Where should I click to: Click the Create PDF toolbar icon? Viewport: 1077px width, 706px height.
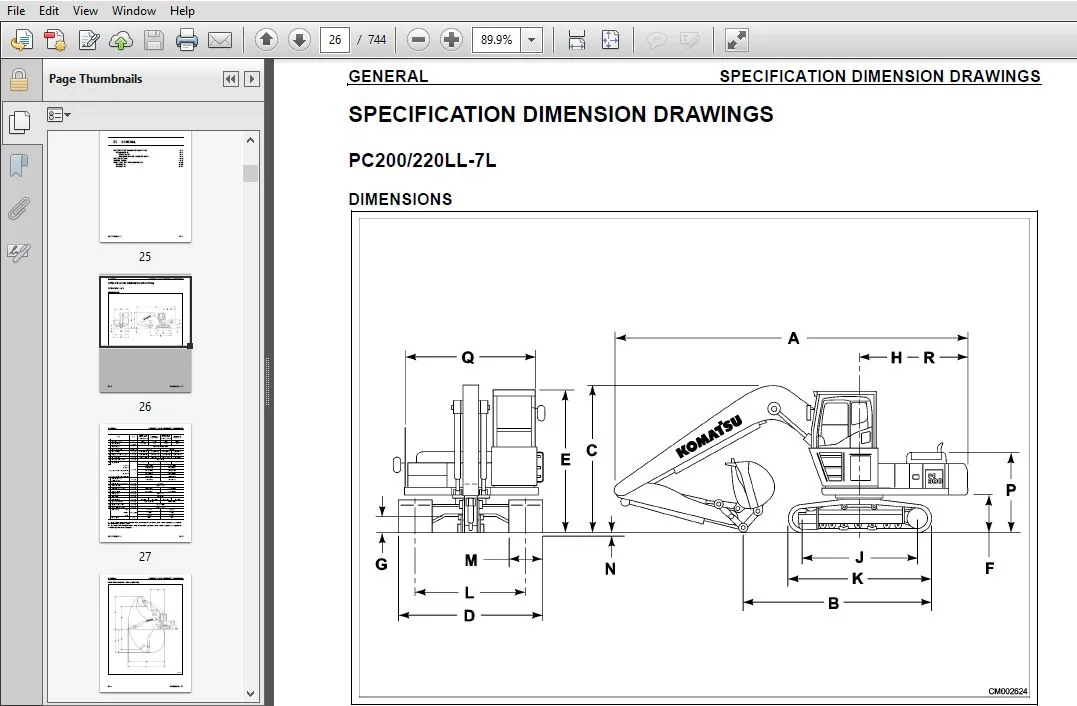coord(55,40)
